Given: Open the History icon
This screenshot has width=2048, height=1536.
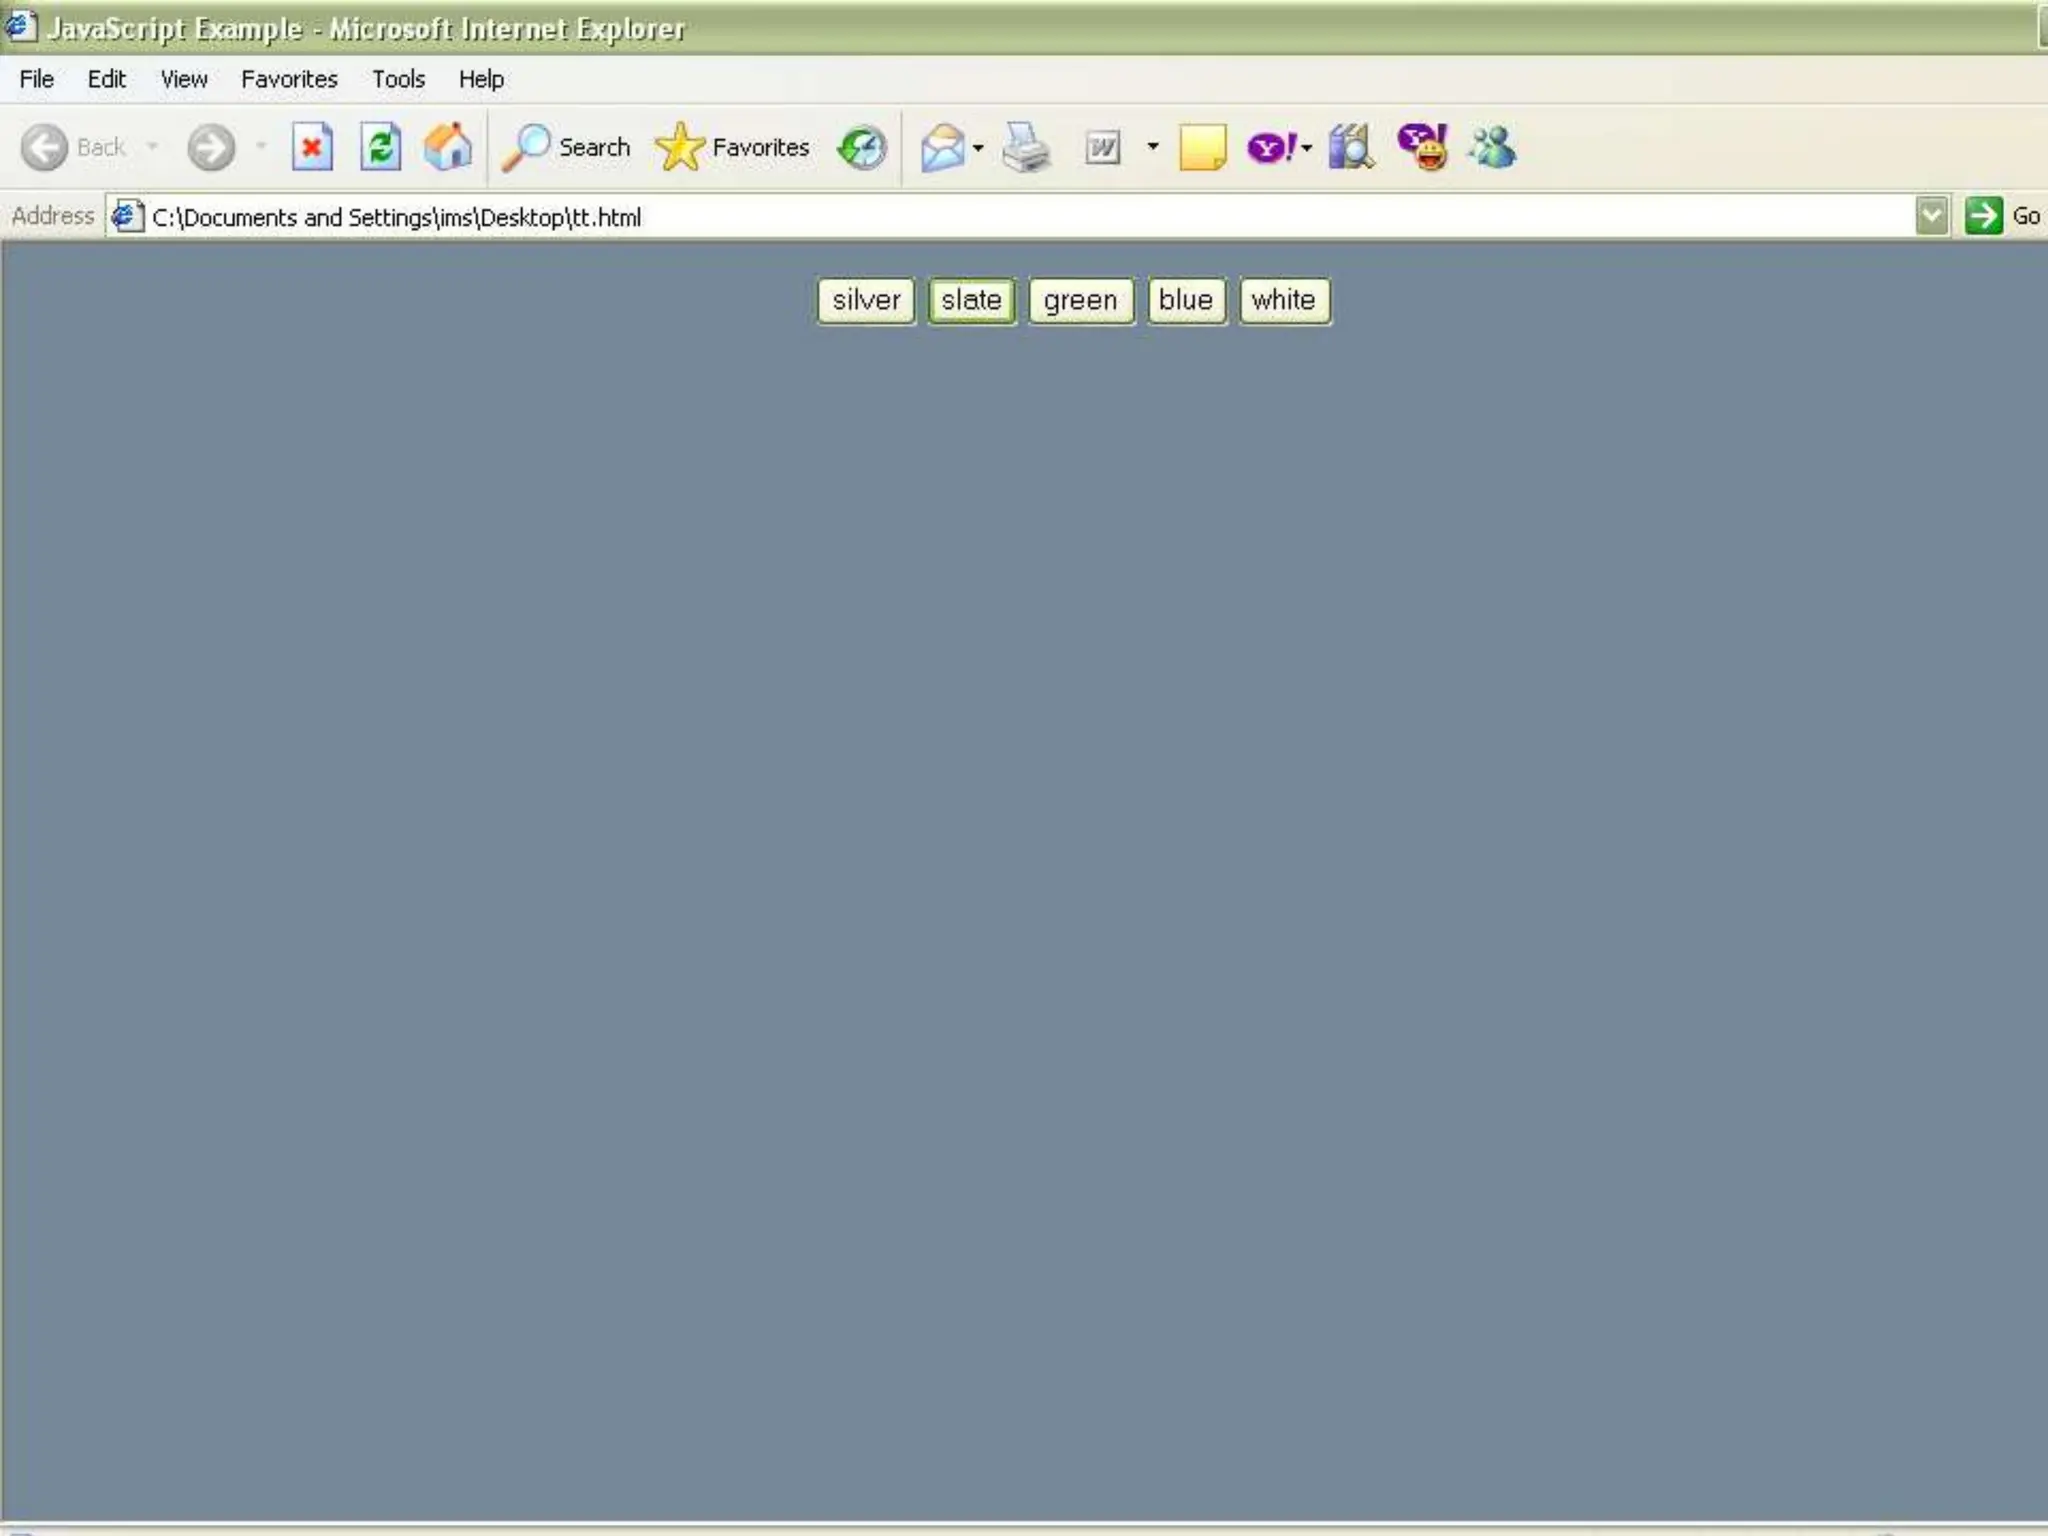Looking at the screenshot, I should tap(862, 148).
